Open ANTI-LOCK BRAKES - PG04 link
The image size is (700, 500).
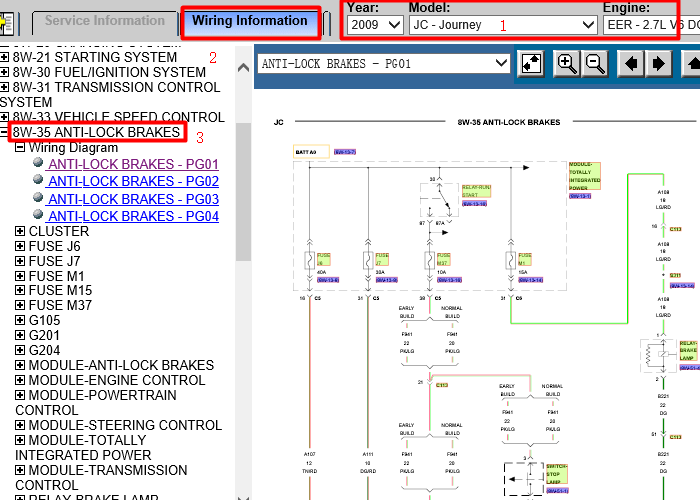coord(133,216)
